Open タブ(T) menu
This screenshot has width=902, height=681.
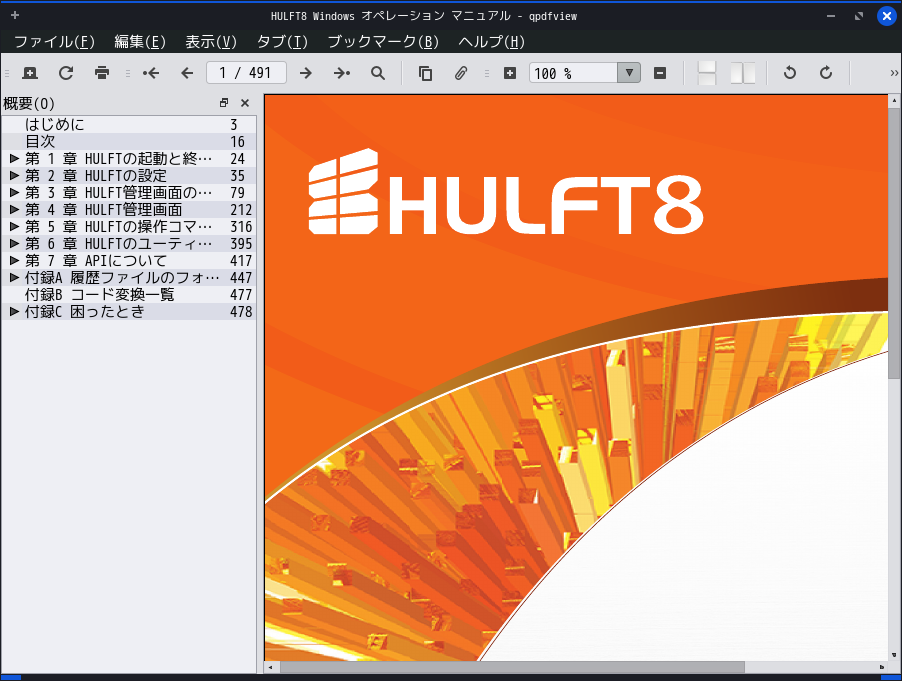tap(282, 41)
